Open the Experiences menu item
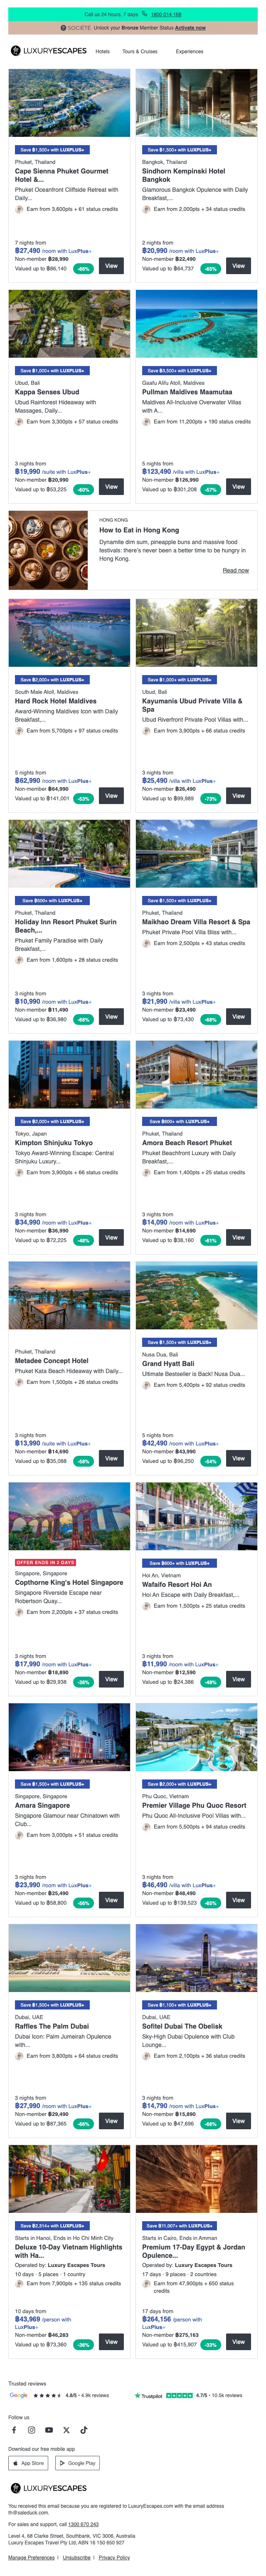Screen dimensions: 266x2576 tap(189, 51)
